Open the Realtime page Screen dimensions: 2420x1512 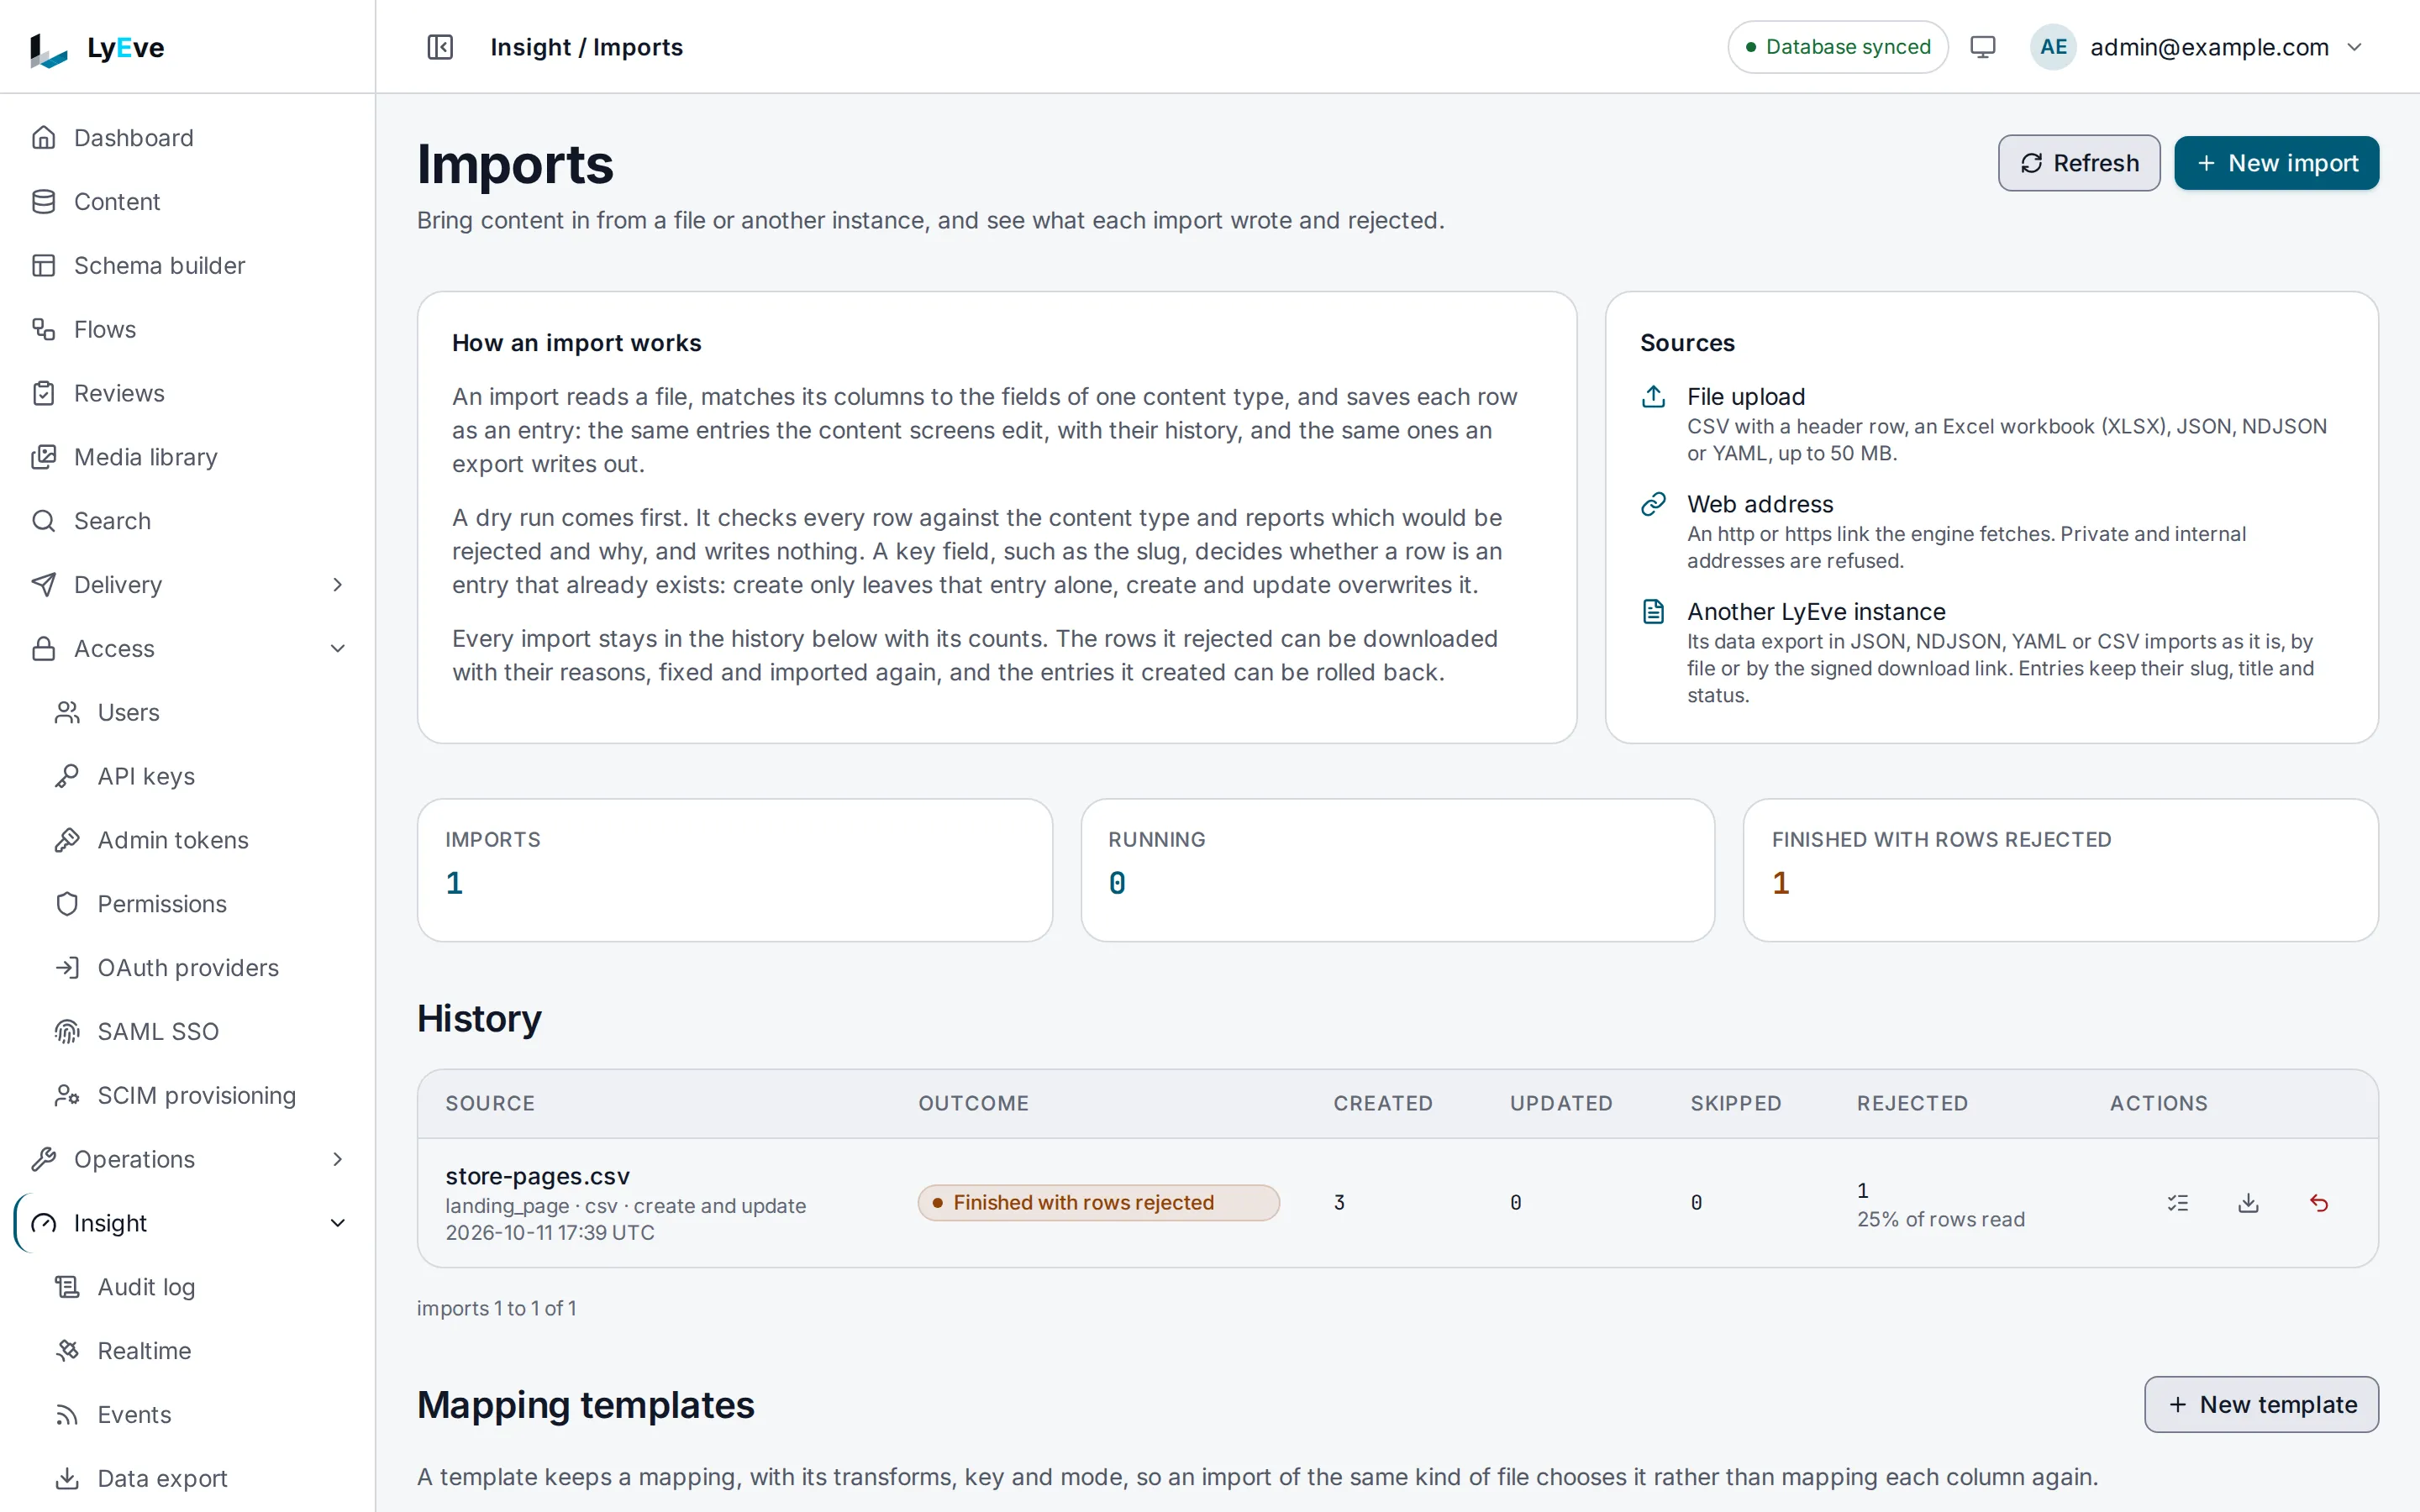pos(200,1351)
